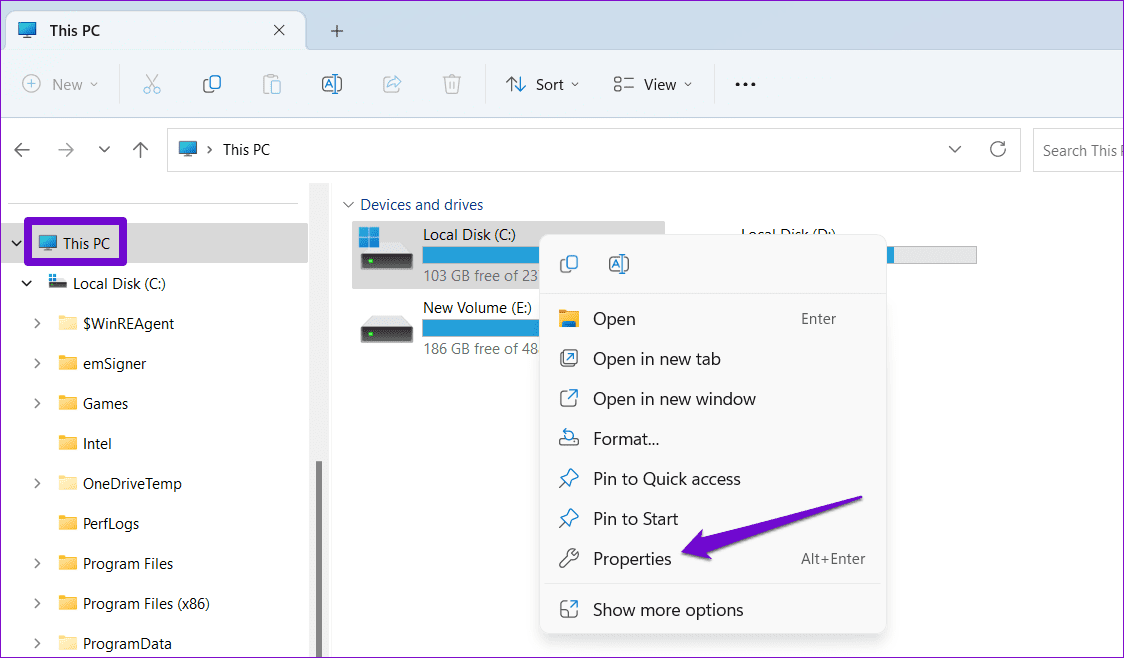Select Pin to Quick access option

point(666,479)
